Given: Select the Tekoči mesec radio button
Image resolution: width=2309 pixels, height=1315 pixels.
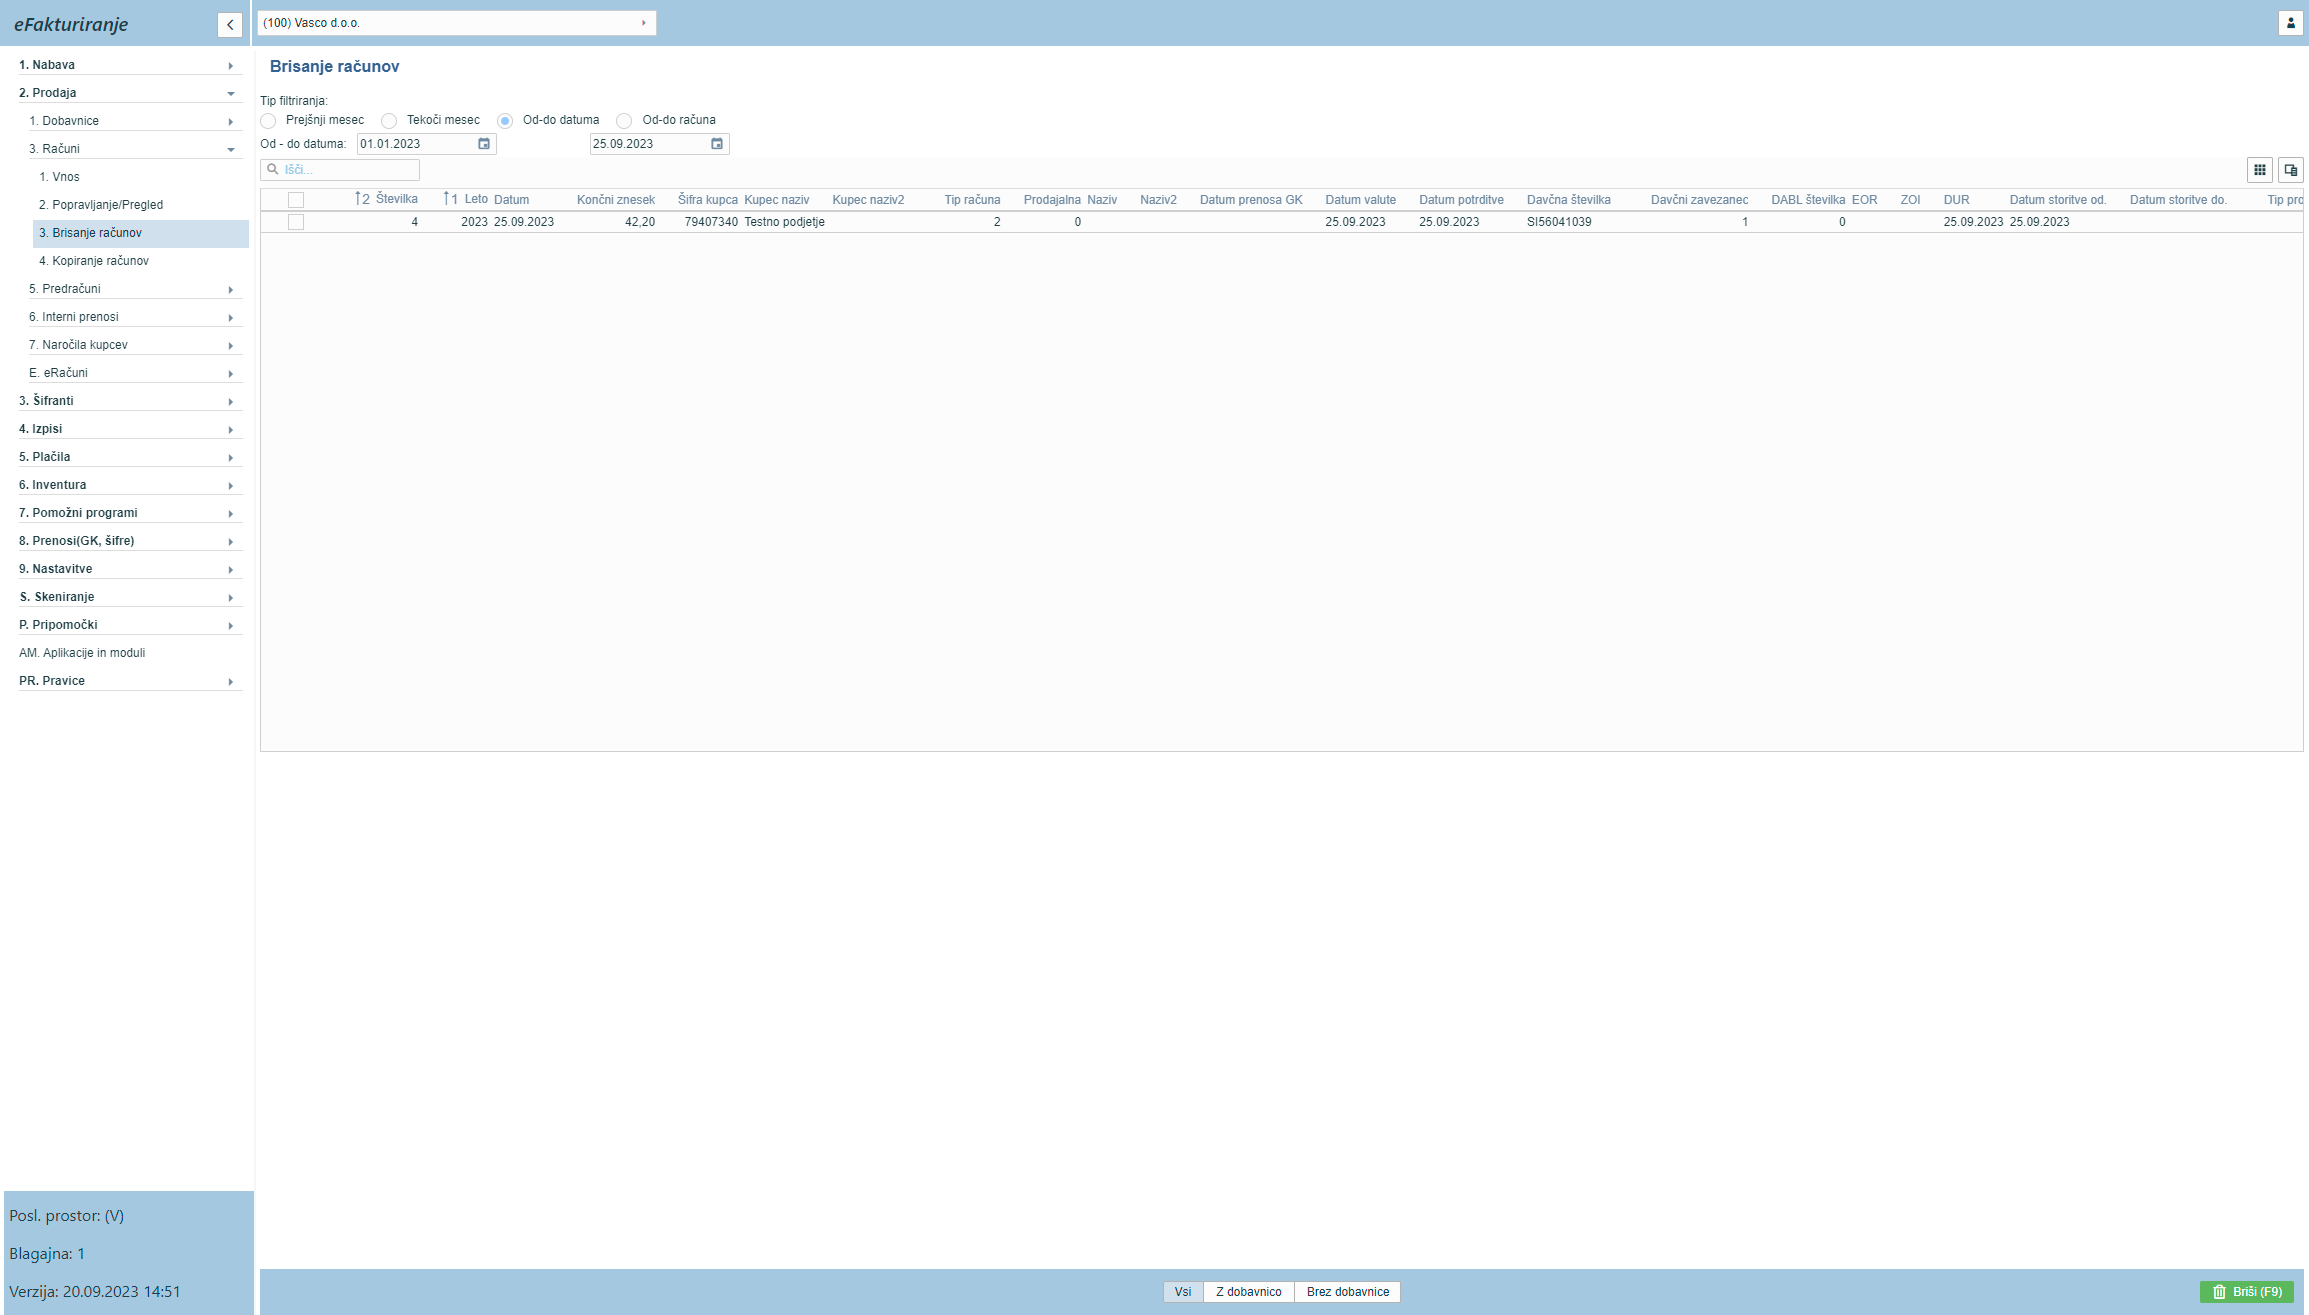Looking at the screenshot, I should click(x=389, y=121).
